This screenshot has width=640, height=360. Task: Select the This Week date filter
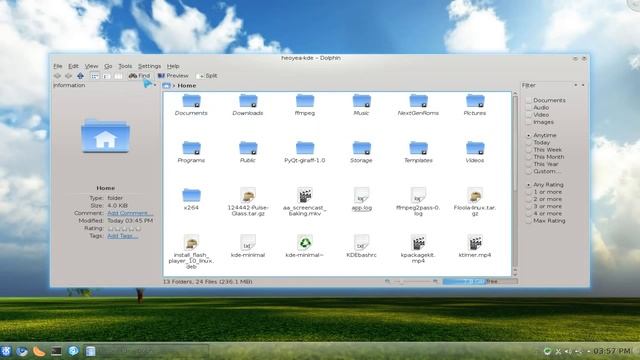pos(529,150)
